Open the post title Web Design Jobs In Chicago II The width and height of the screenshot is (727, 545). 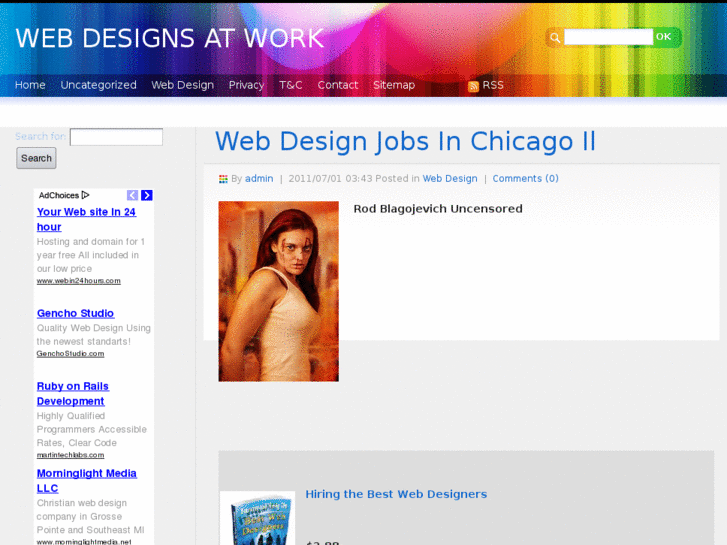pyautogui.click(x=405, y=141)
